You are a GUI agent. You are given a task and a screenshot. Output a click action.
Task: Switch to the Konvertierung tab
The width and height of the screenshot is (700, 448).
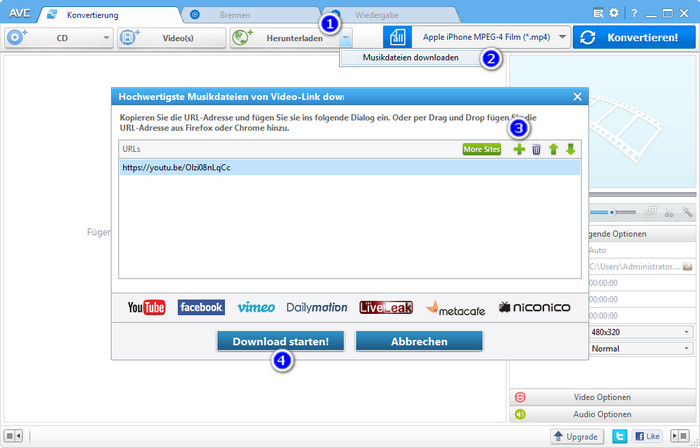coord(109,15)
